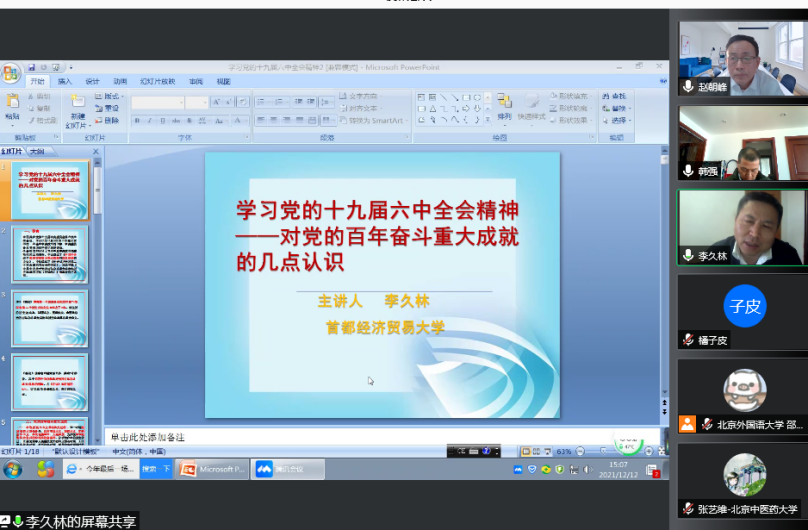808x530 pixels.
Task: Click the Office button in PowerPoint
Action: (10, 73)
